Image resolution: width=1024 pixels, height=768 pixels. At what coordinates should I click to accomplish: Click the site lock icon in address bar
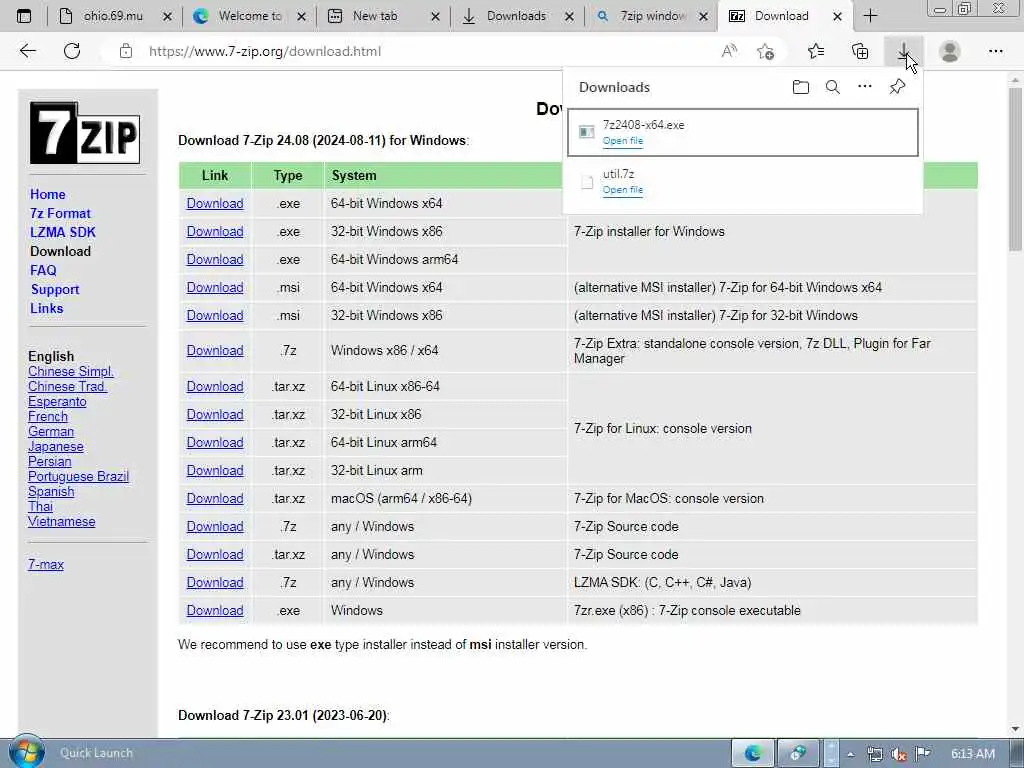(x=126, y=51)
